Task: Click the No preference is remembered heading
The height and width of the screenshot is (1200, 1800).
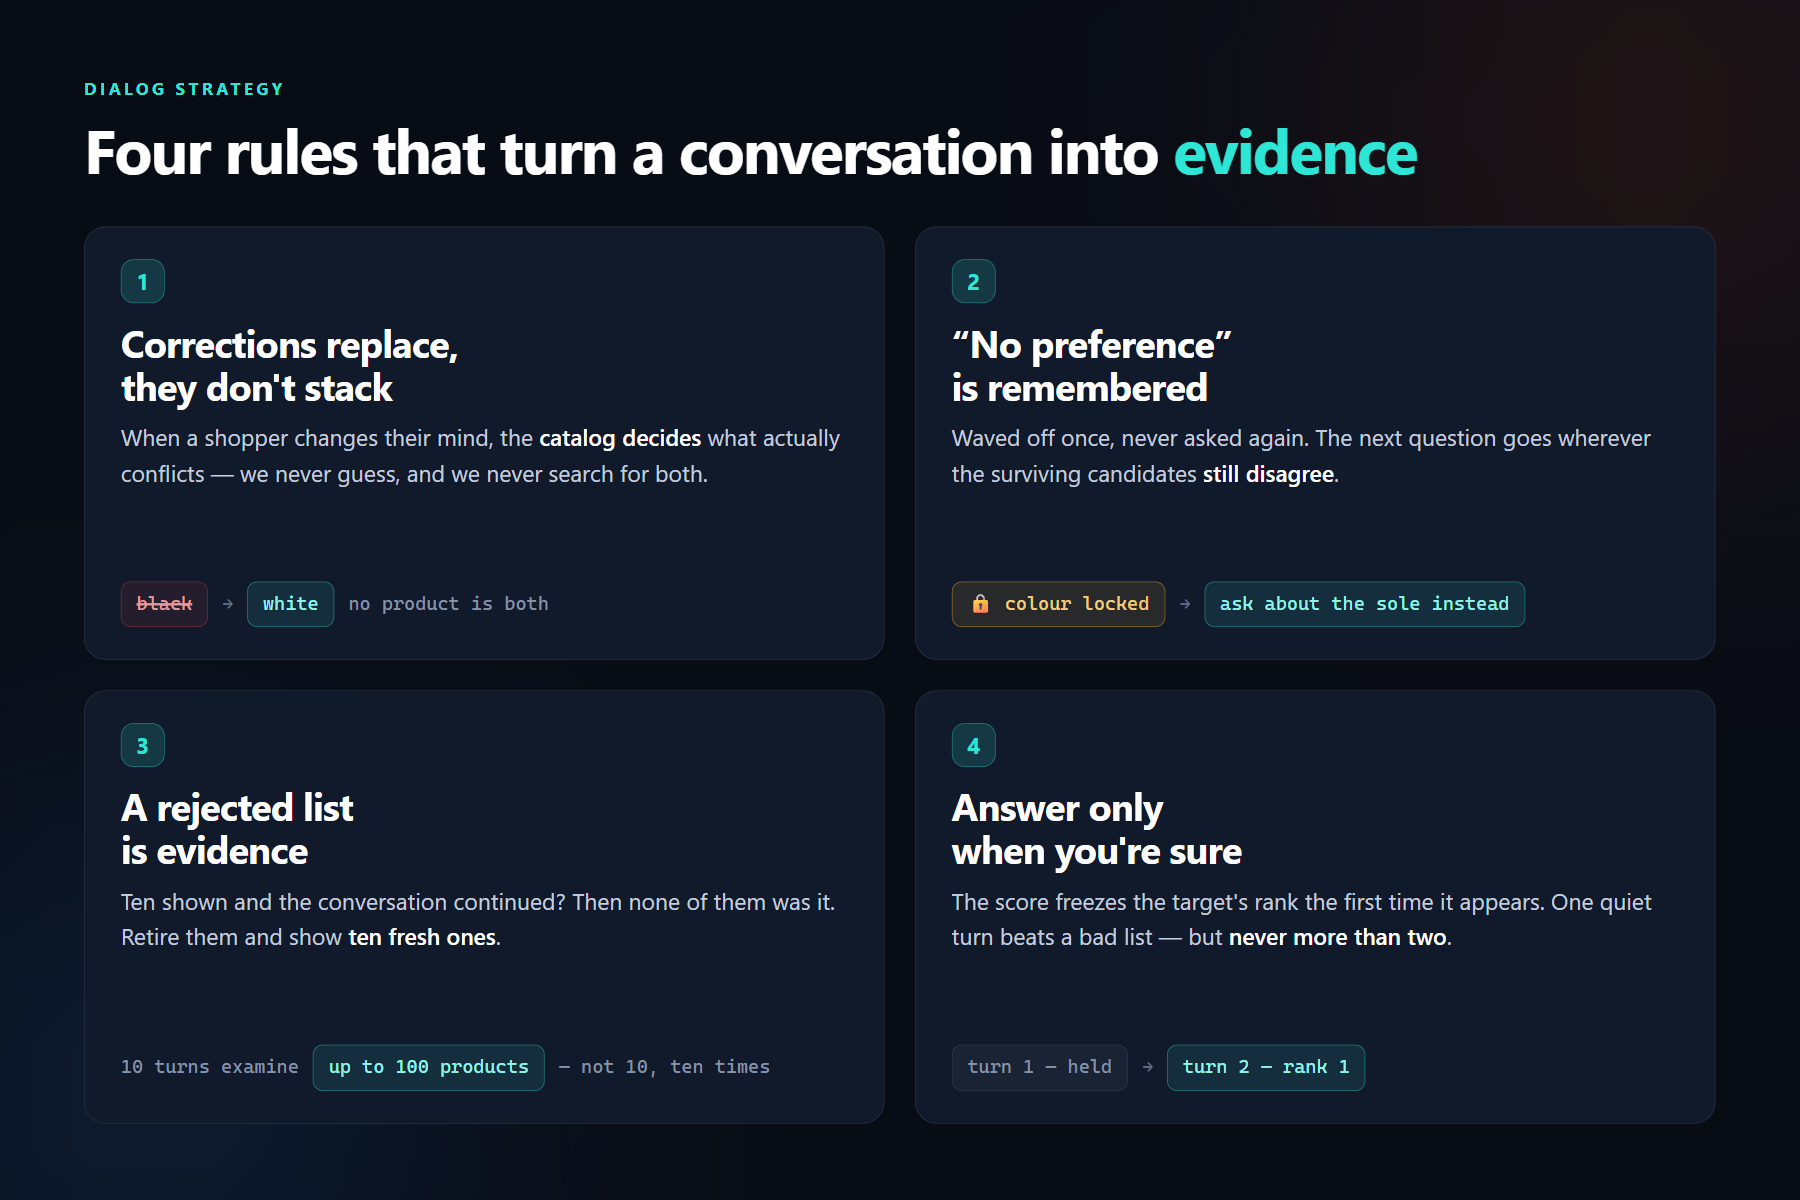Action: pos(1091,366)
